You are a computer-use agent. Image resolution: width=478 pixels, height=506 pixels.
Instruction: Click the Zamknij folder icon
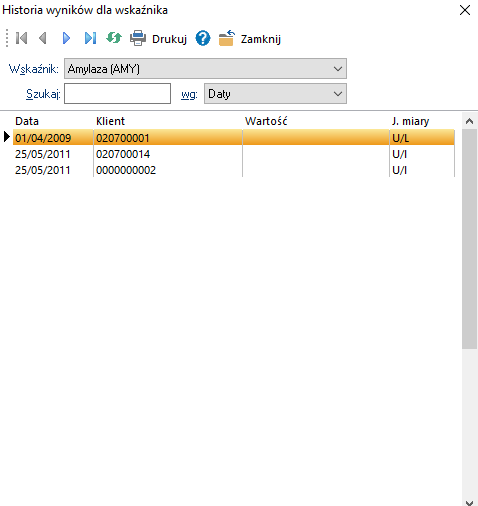(x=227, y=38)
